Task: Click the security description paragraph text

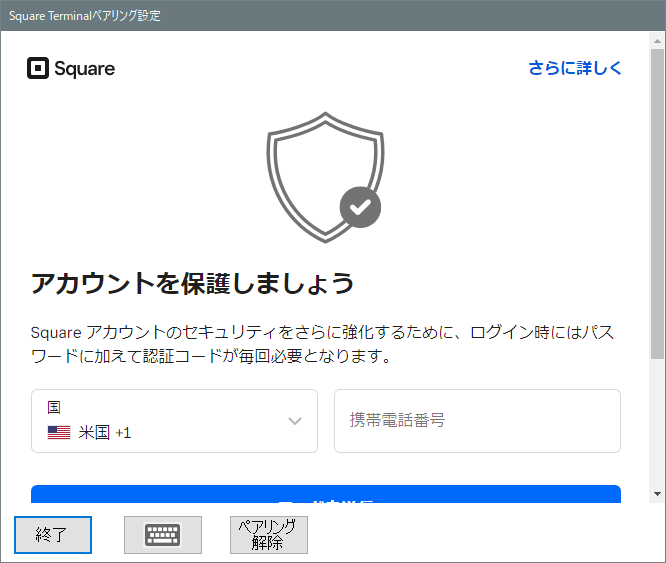Action: 330,344
